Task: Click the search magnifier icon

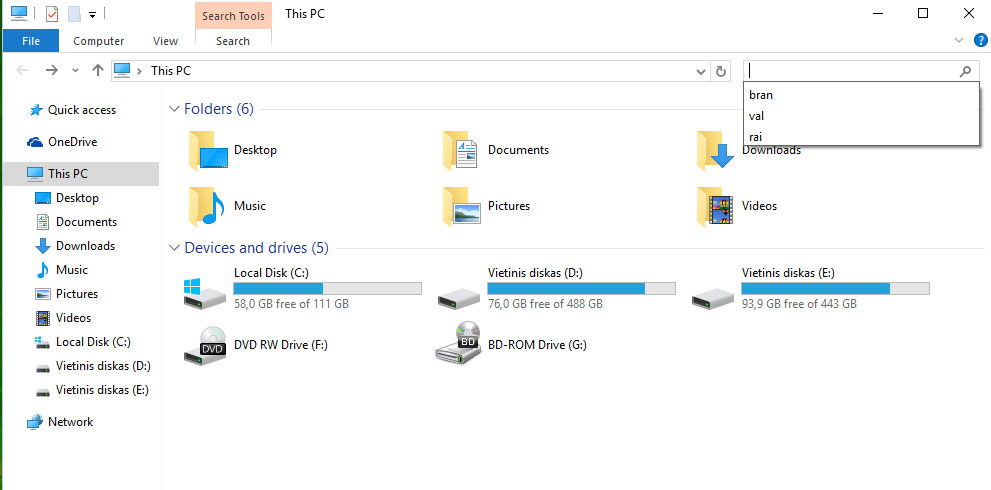Action: pyautogui.click(x=965, y=71)
